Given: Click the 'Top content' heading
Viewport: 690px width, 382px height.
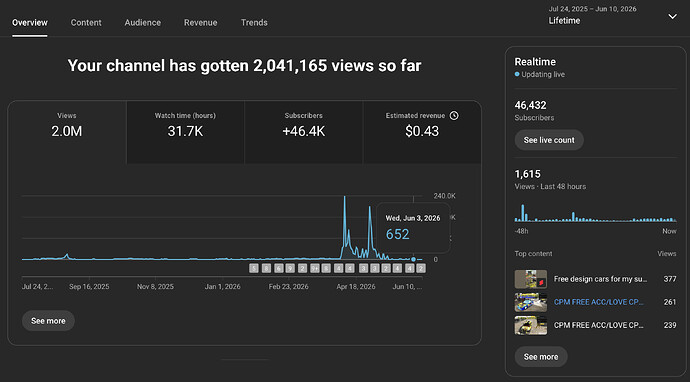Looking at the screenshot, I should point(533,253).
